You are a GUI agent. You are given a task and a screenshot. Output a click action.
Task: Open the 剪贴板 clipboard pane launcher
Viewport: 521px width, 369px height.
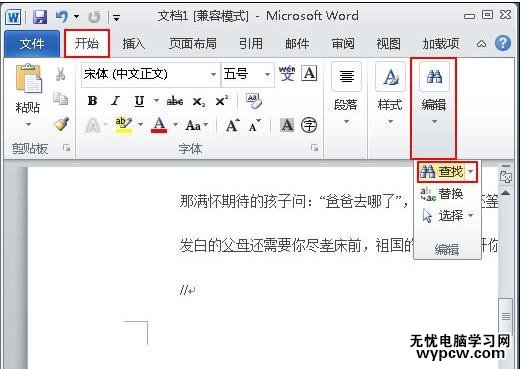pos(67,148)
